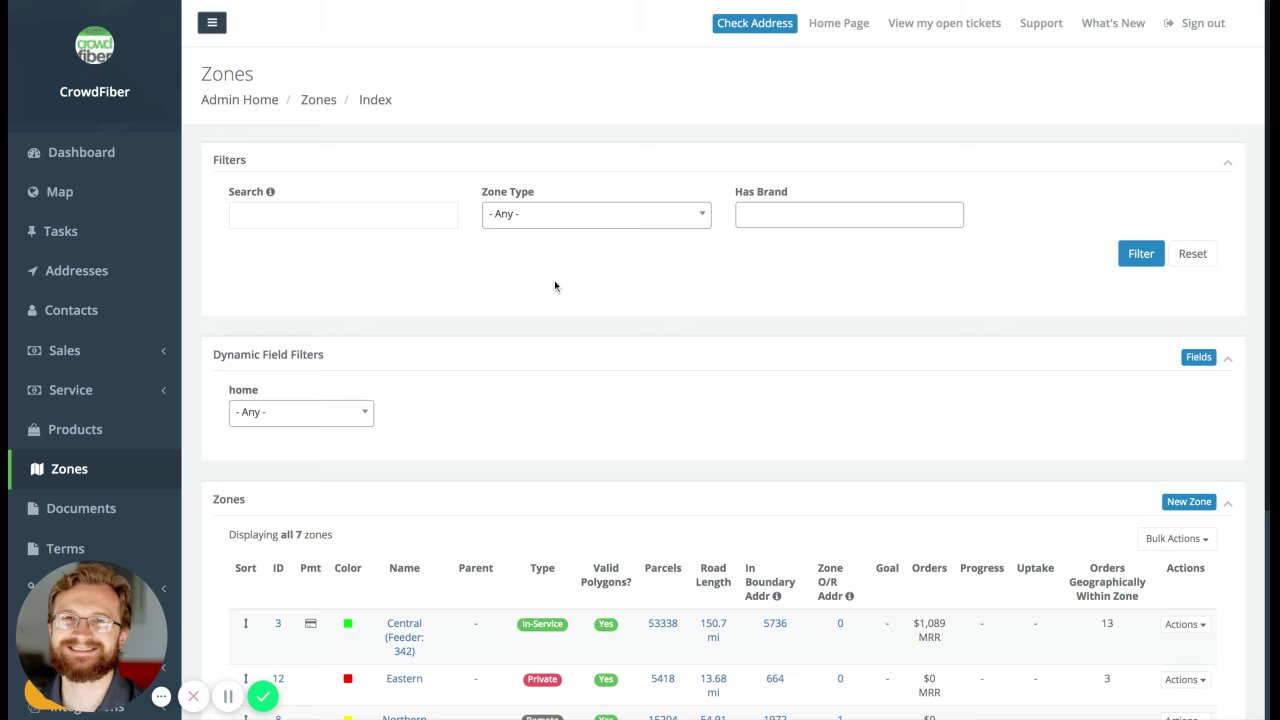Toggle the sidebar hamburger menu

tap(212, 23)
